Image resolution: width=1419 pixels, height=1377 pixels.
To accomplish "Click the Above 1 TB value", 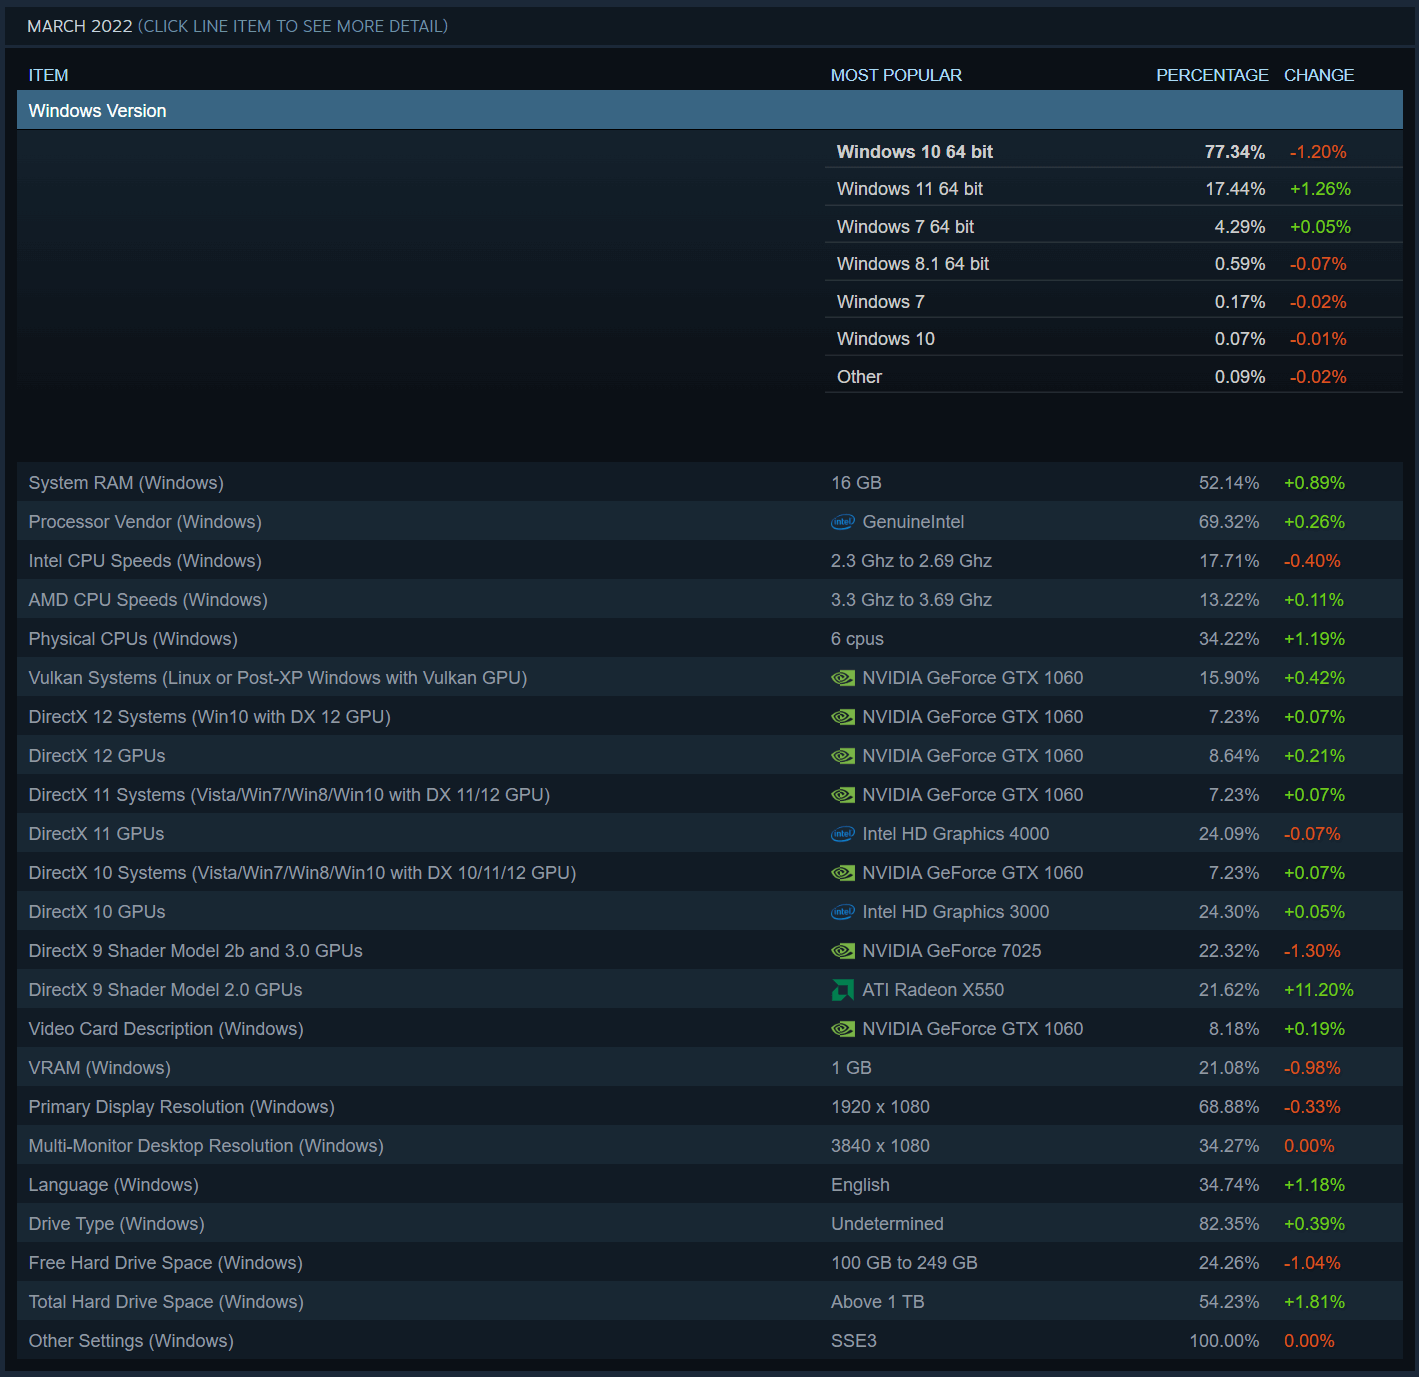I will (877, 1302).
